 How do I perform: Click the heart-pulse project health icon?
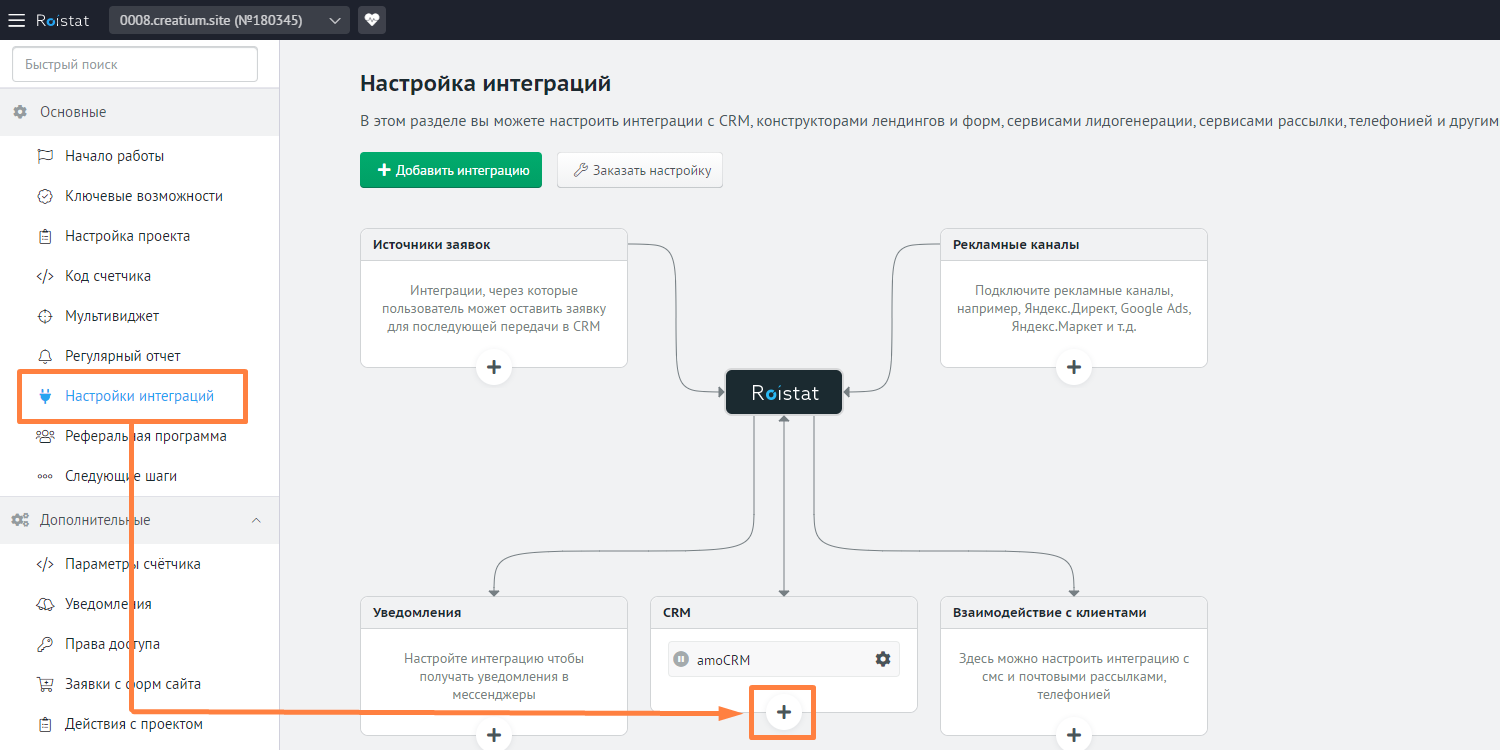pos(372,20)
